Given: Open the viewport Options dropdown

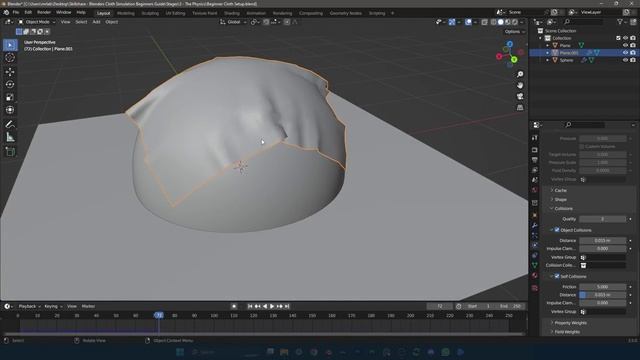Looking at the screenshot, I should (x=514, y=31).
